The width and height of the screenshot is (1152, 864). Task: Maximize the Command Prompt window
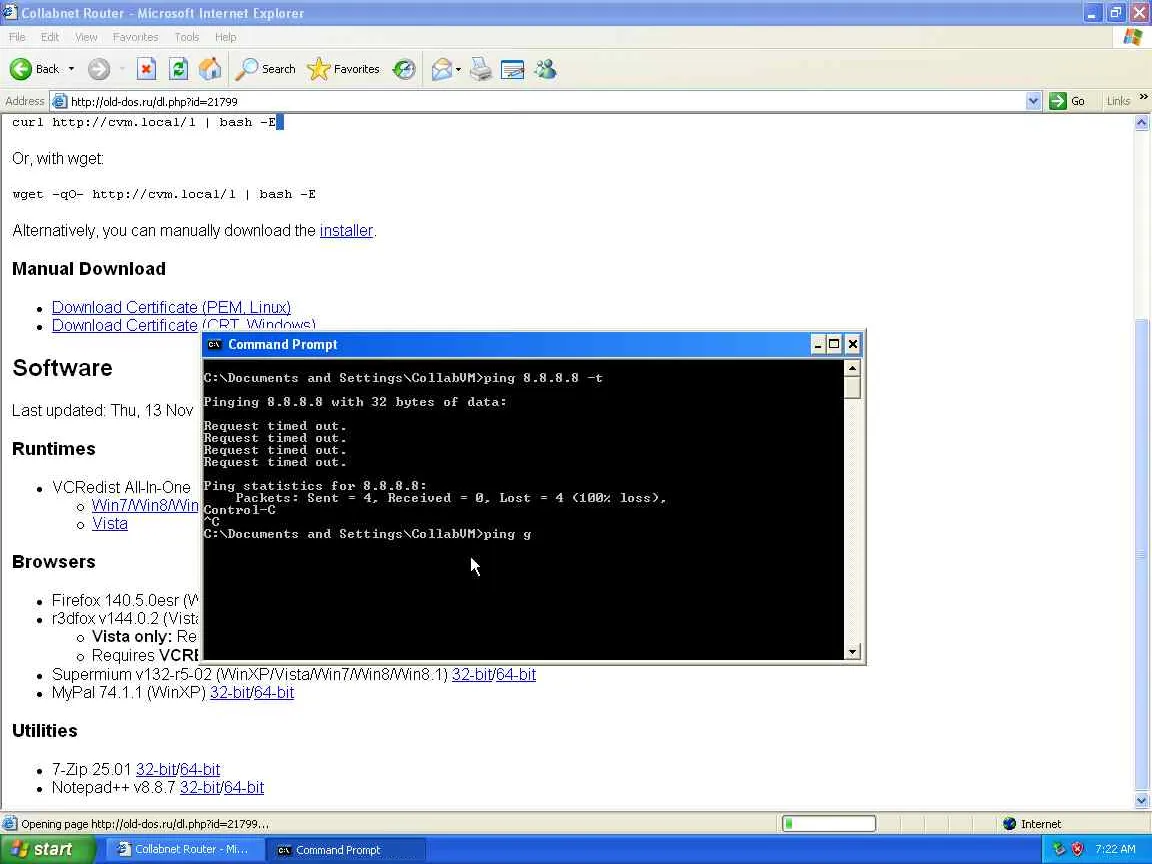tap(835, 345)
